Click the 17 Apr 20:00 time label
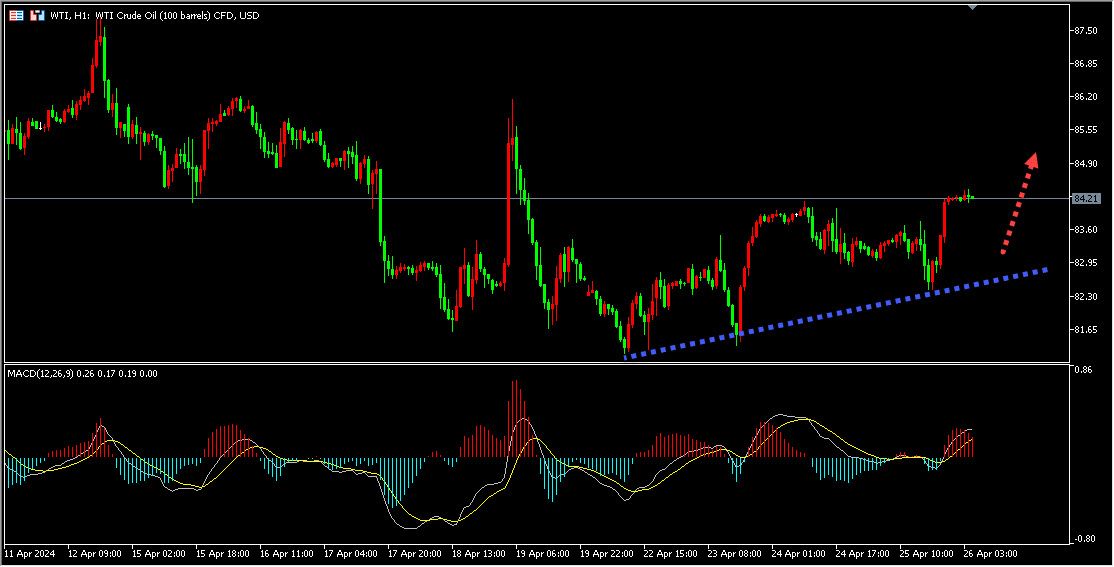 [x=413, y=551]
